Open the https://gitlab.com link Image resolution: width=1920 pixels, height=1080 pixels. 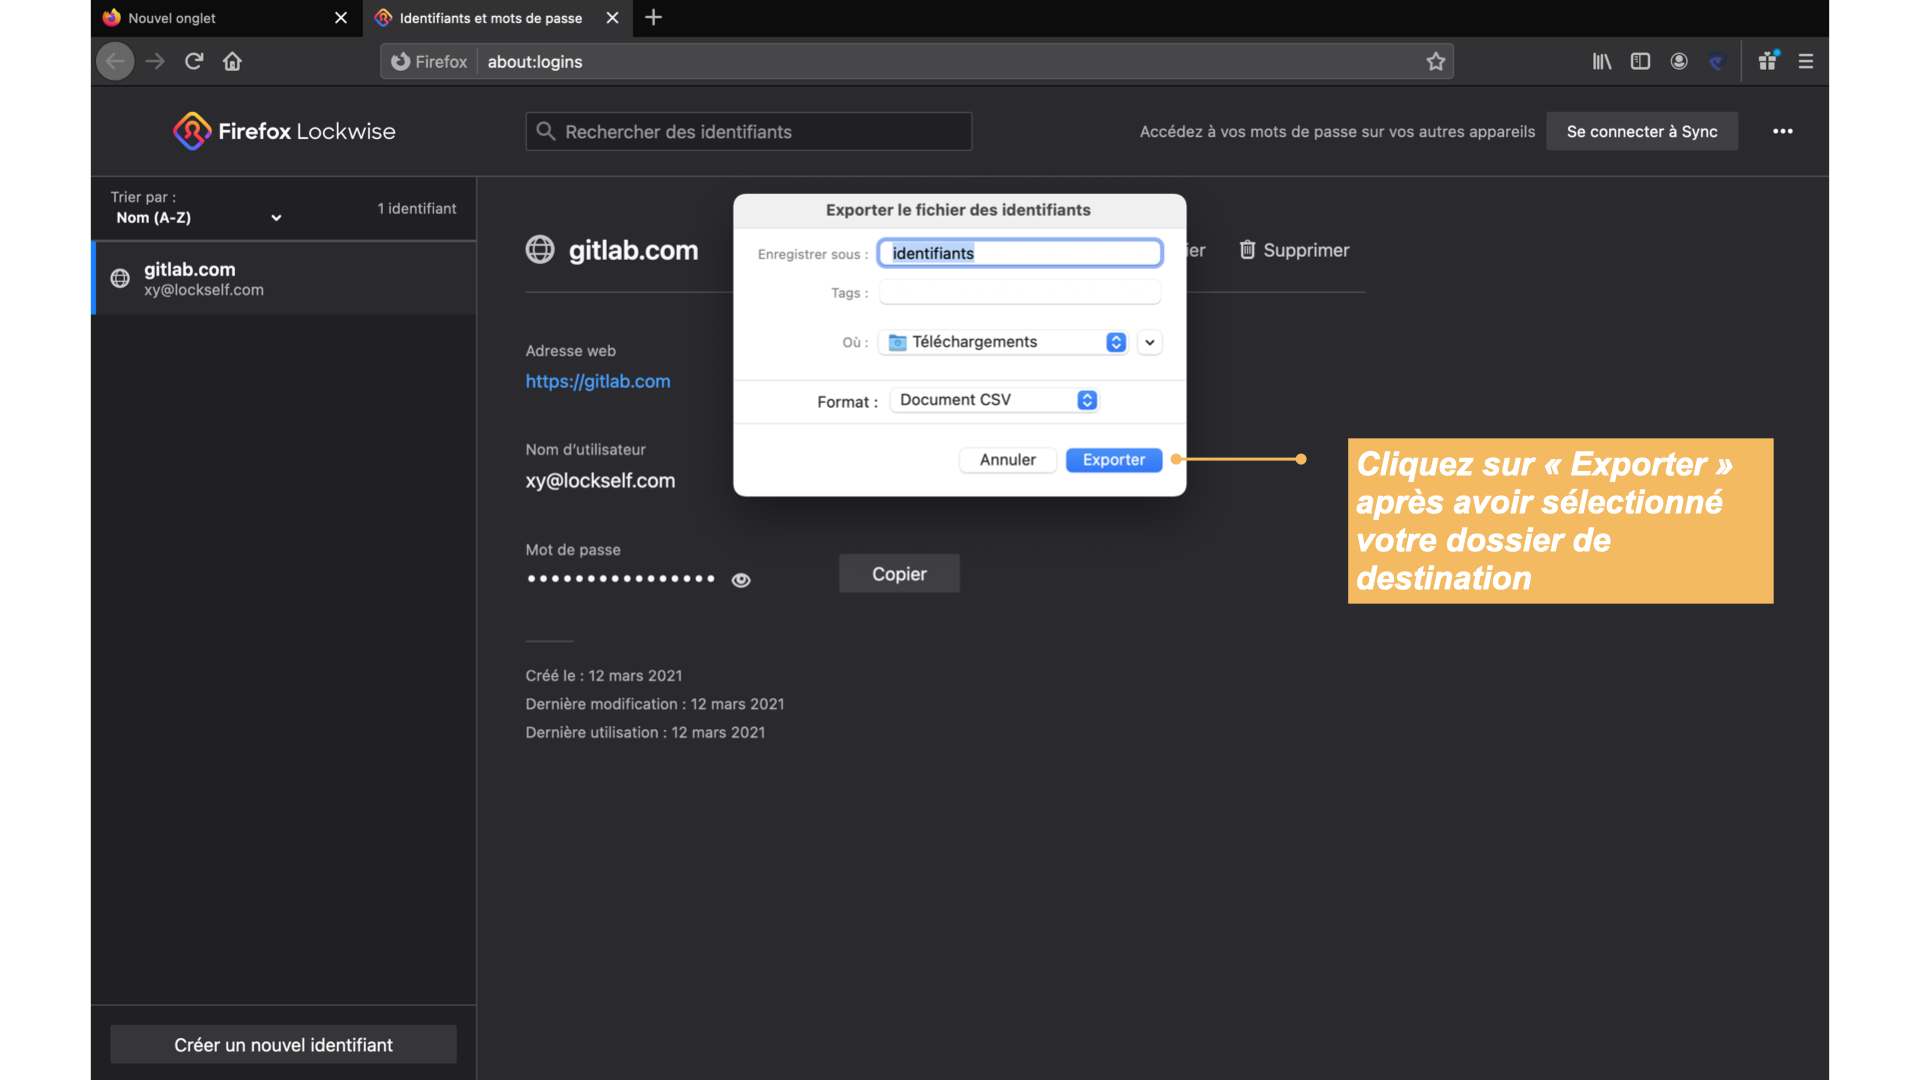click(598, 381)
